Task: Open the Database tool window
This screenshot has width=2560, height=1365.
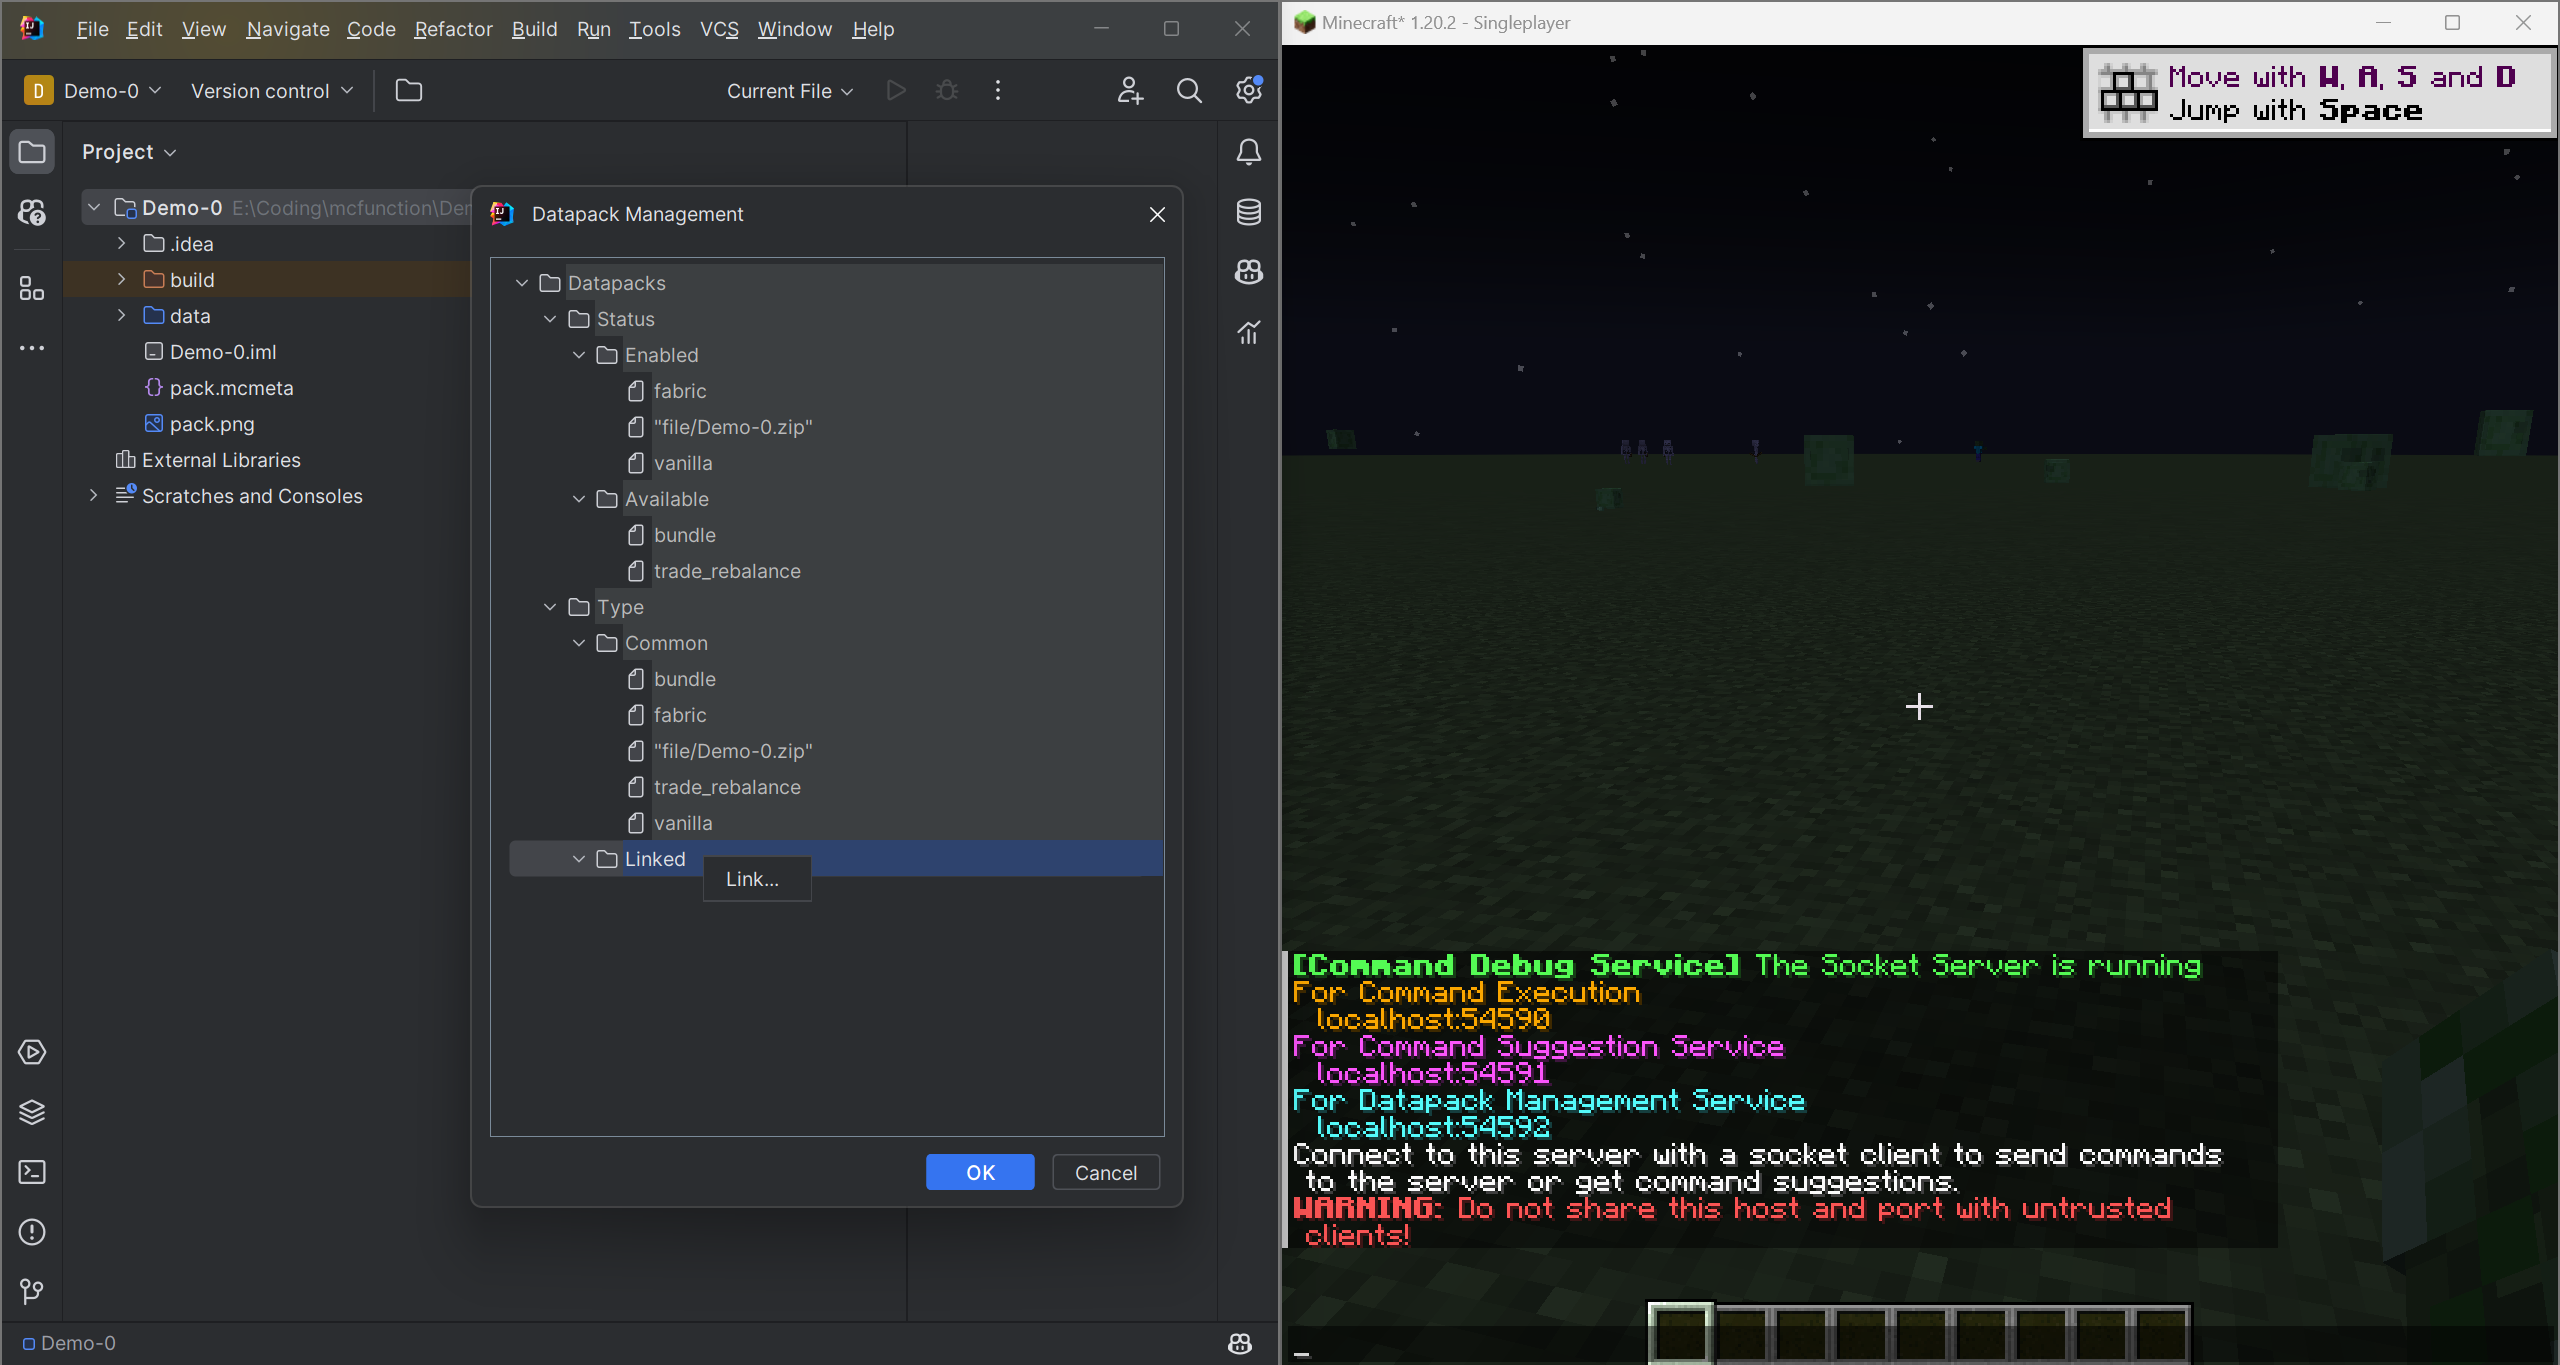Action: 1248,212
